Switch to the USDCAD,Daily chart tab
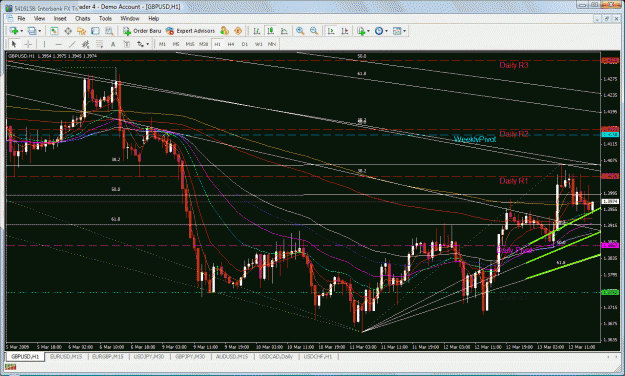This screenshot has width=625, height=376. 276,356
